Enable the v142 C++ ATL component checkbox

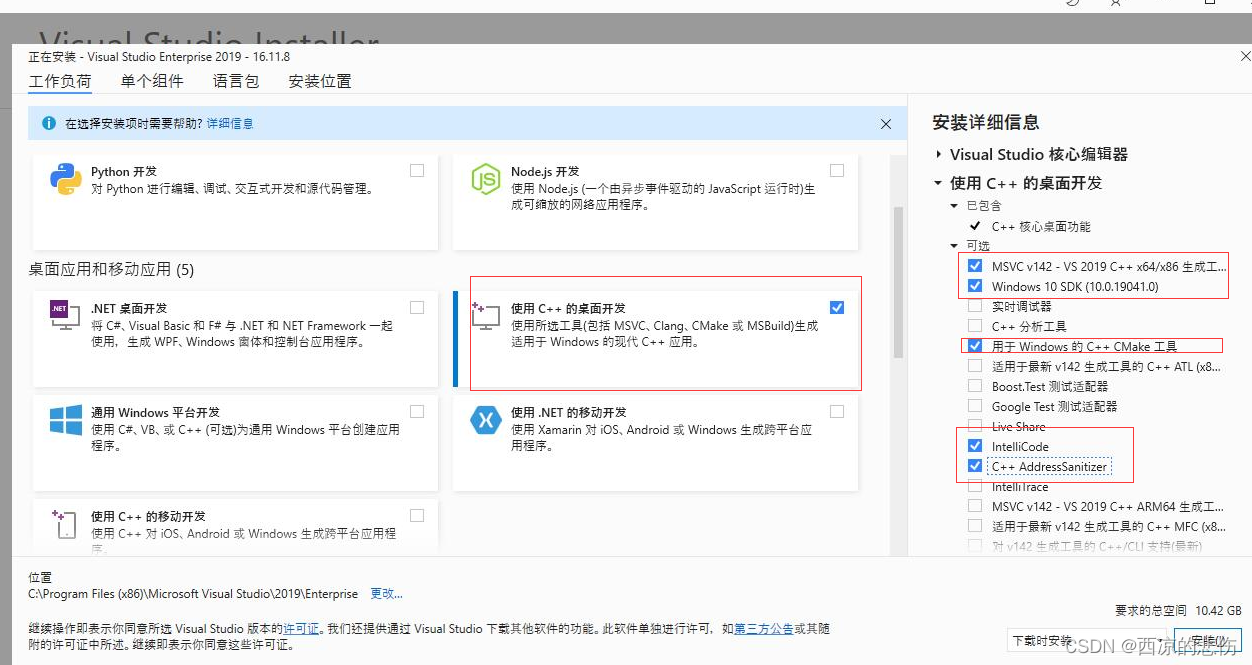(975, 366)
